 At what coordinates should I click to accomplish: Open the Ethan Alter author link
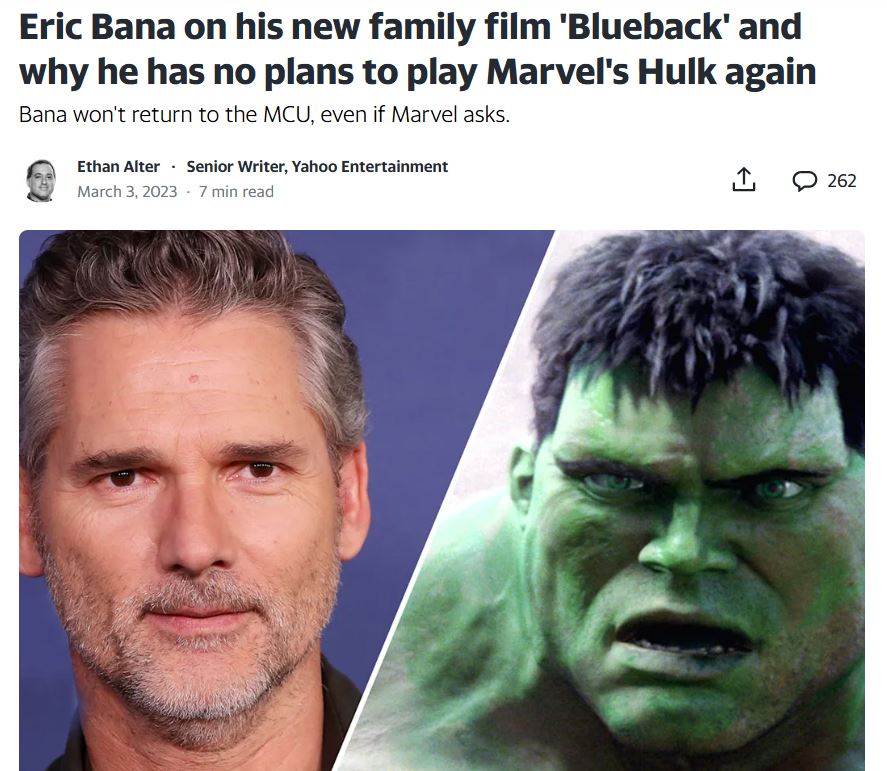[x=118, y=167]
